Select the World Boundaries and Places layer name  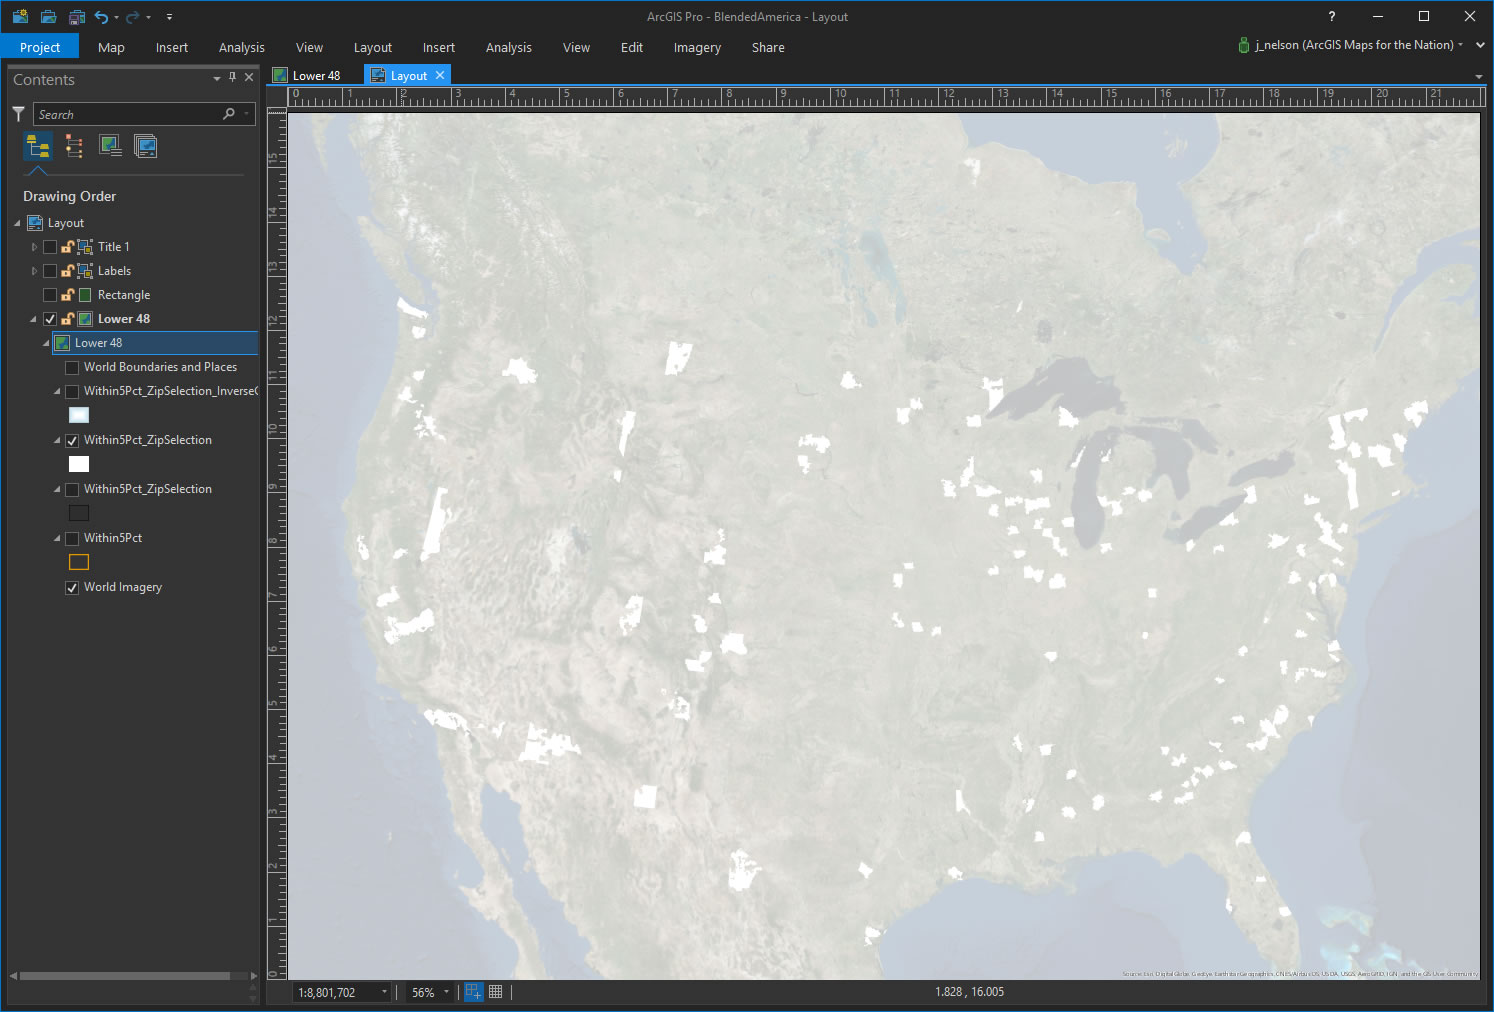coord(160,367)
